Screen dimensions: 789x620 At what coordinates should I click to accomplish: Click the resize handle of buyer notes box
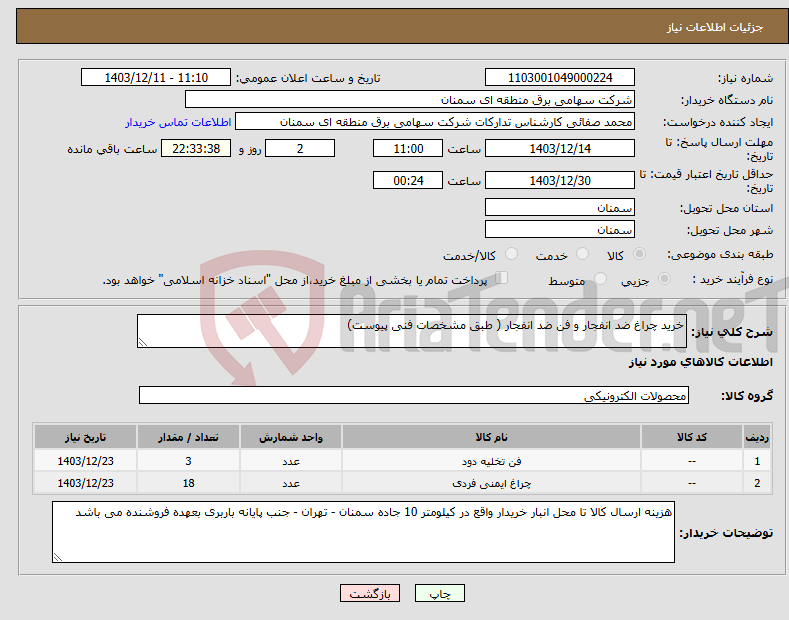[58, 558]
